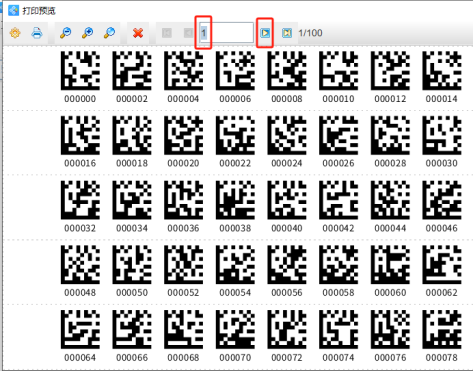
Task: Select Data Matrix code labeled 000062
Action: [442, 264]
